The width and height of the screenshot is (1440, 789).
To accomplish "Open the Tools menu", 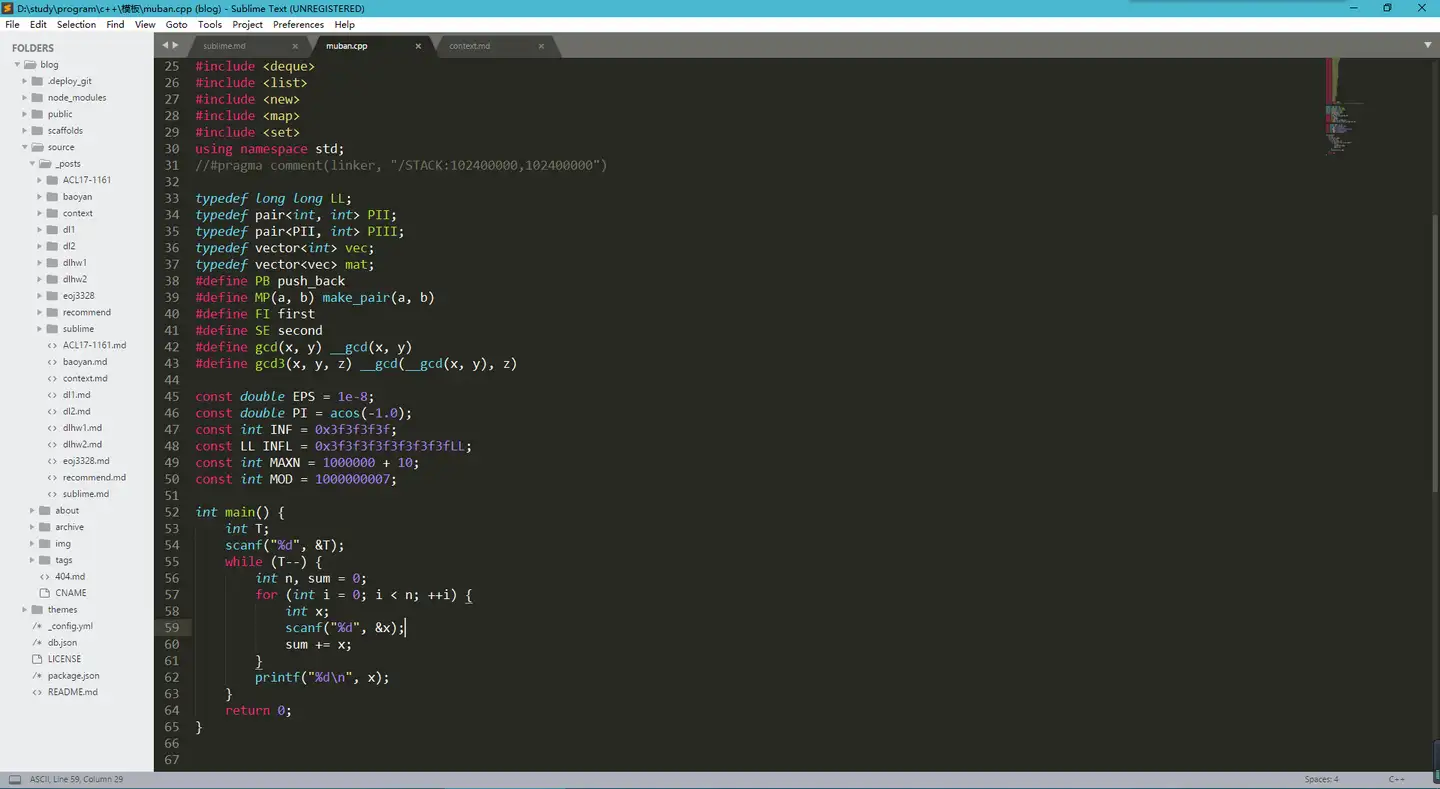I will (210, 24).
